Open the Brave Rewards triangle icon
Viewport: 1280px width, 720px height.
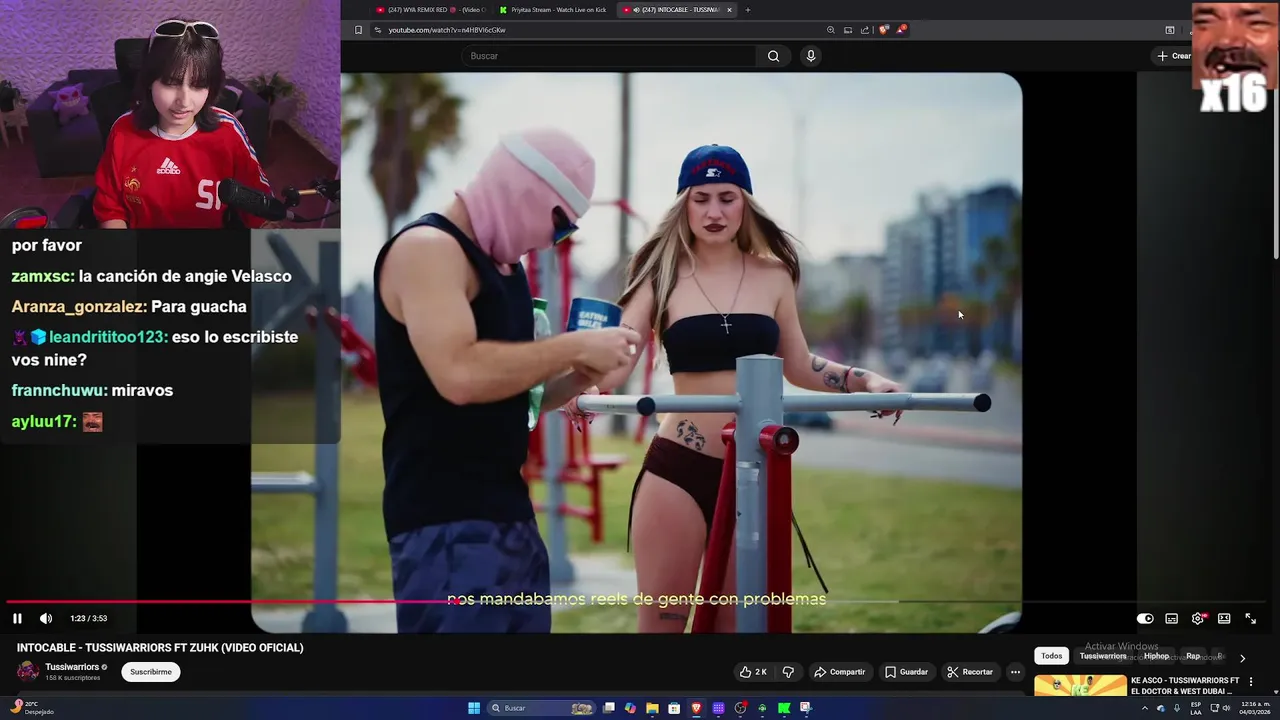point(901,30)
